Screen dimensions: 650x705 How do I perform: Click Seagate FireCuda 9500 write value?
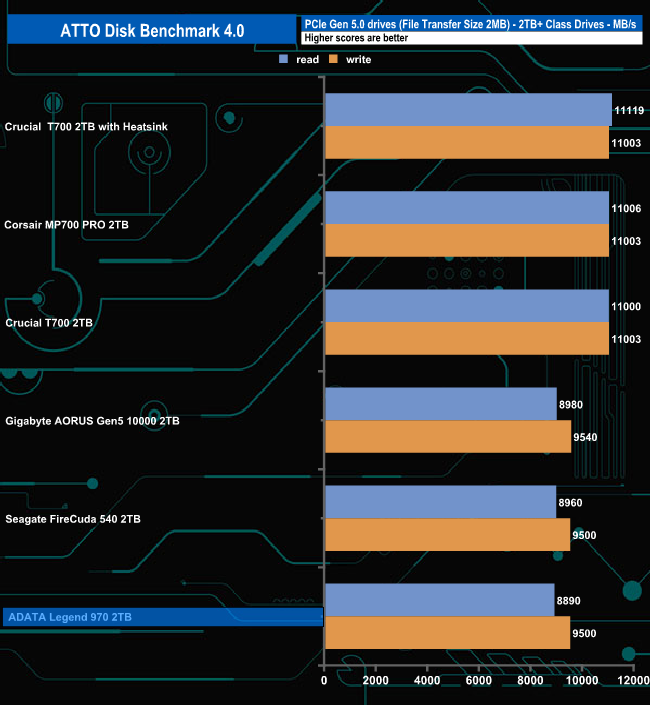pos(584,535)
